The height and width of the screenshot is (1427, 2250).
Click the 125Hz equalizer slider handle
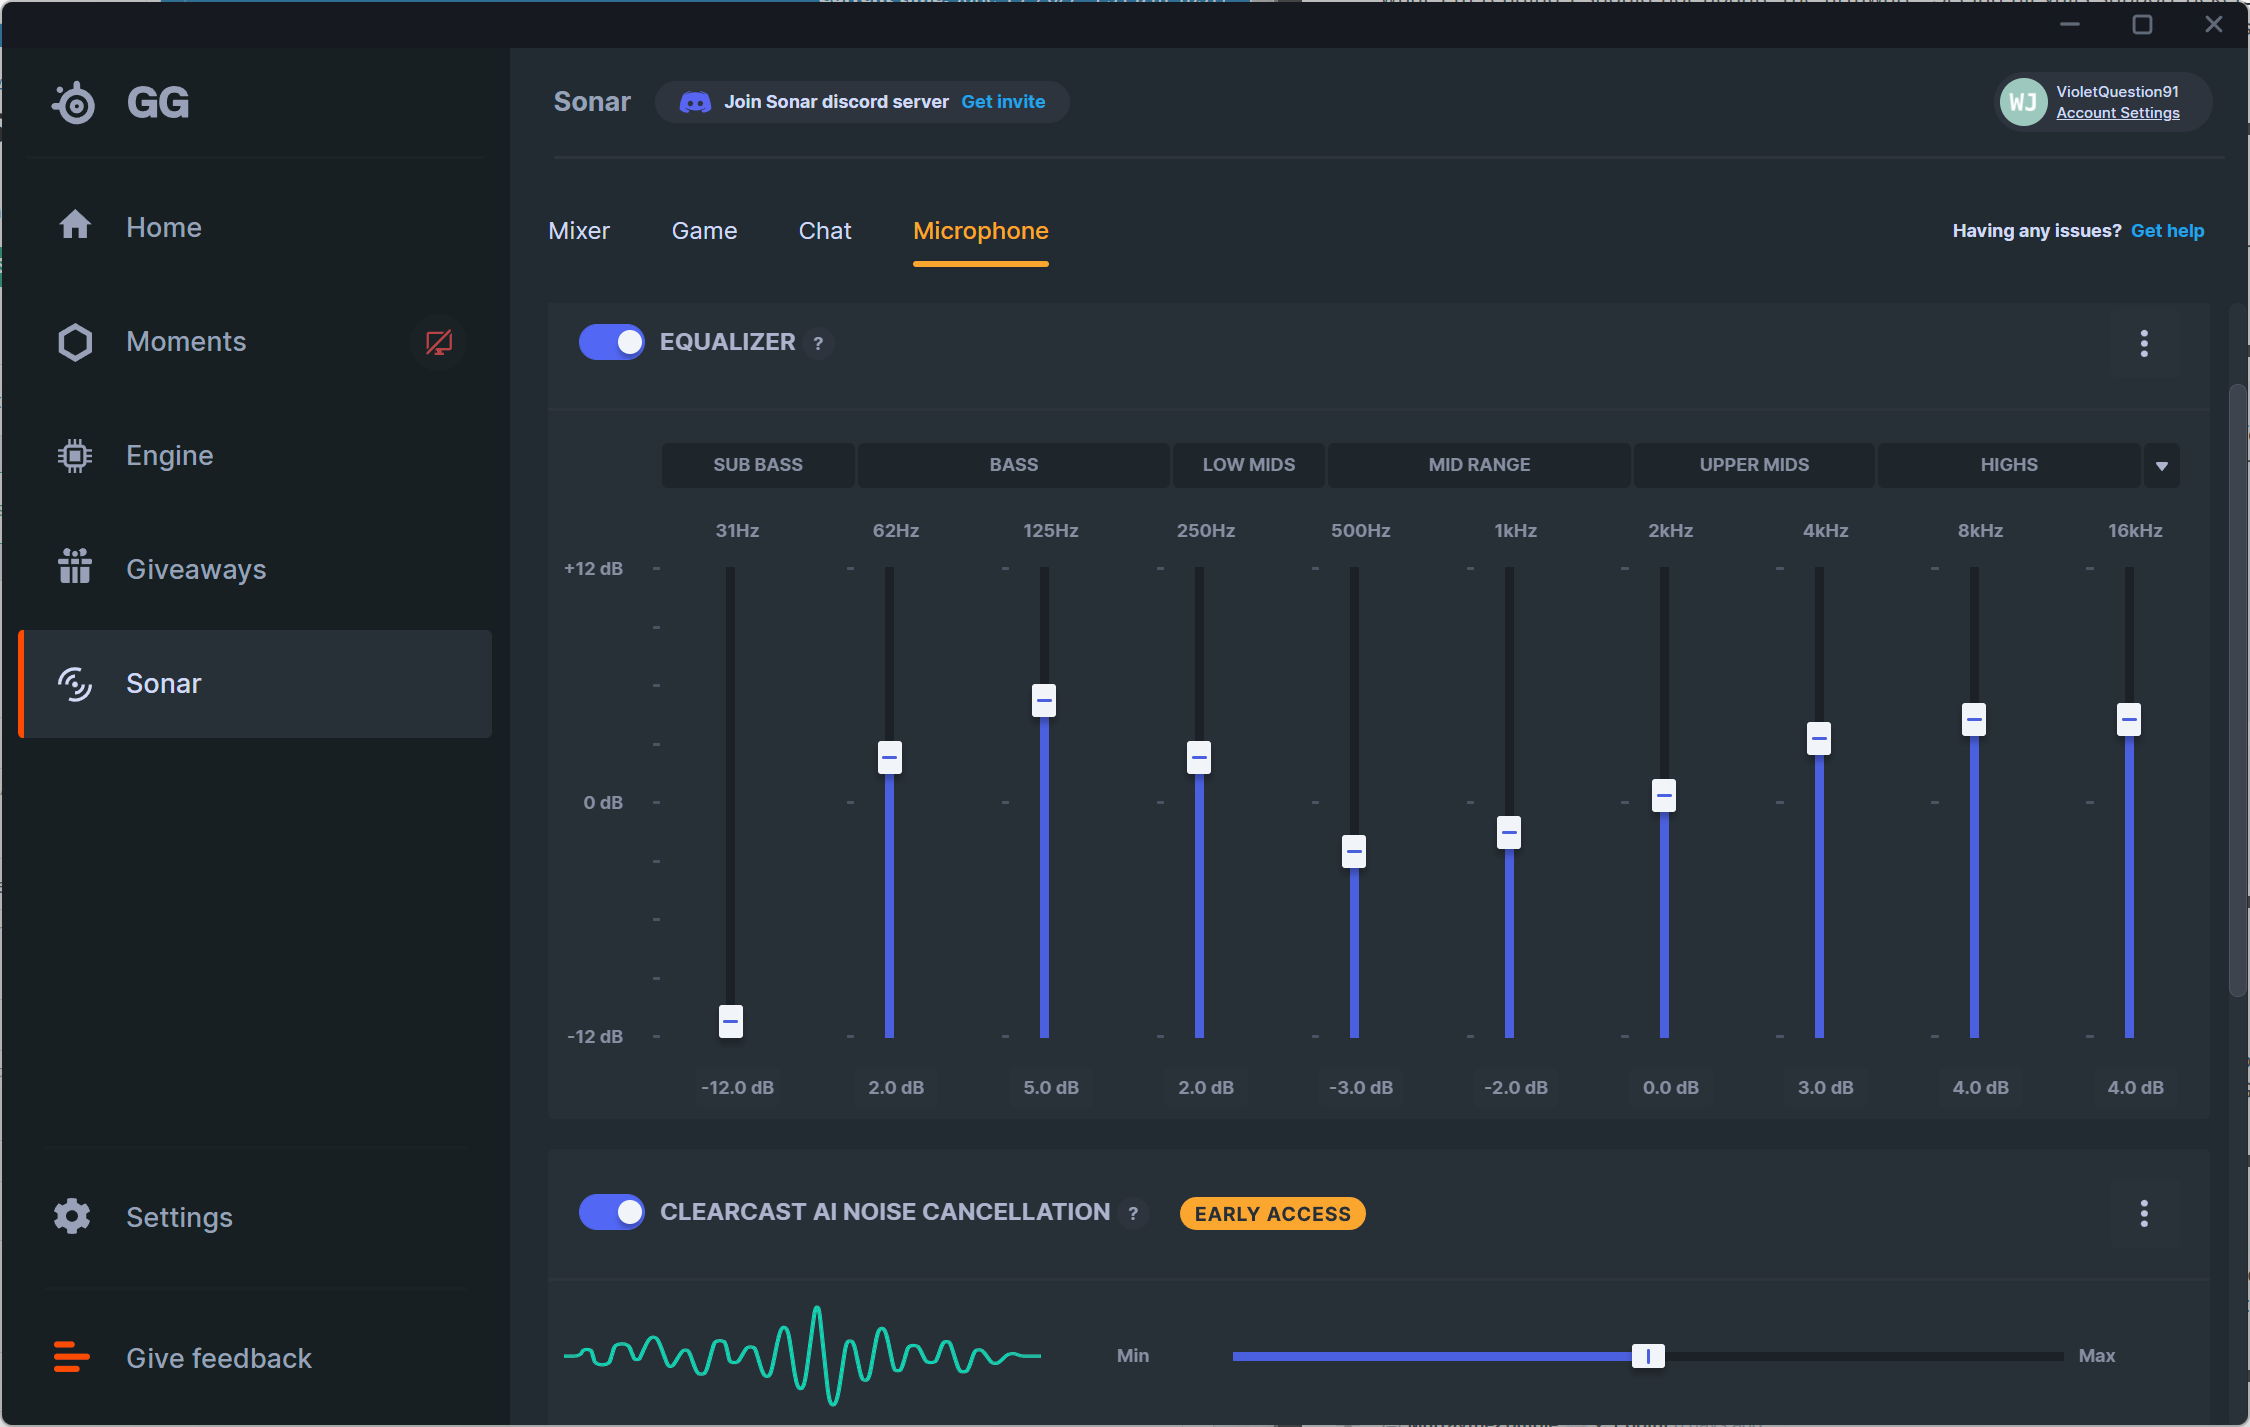pos(1043,700)
